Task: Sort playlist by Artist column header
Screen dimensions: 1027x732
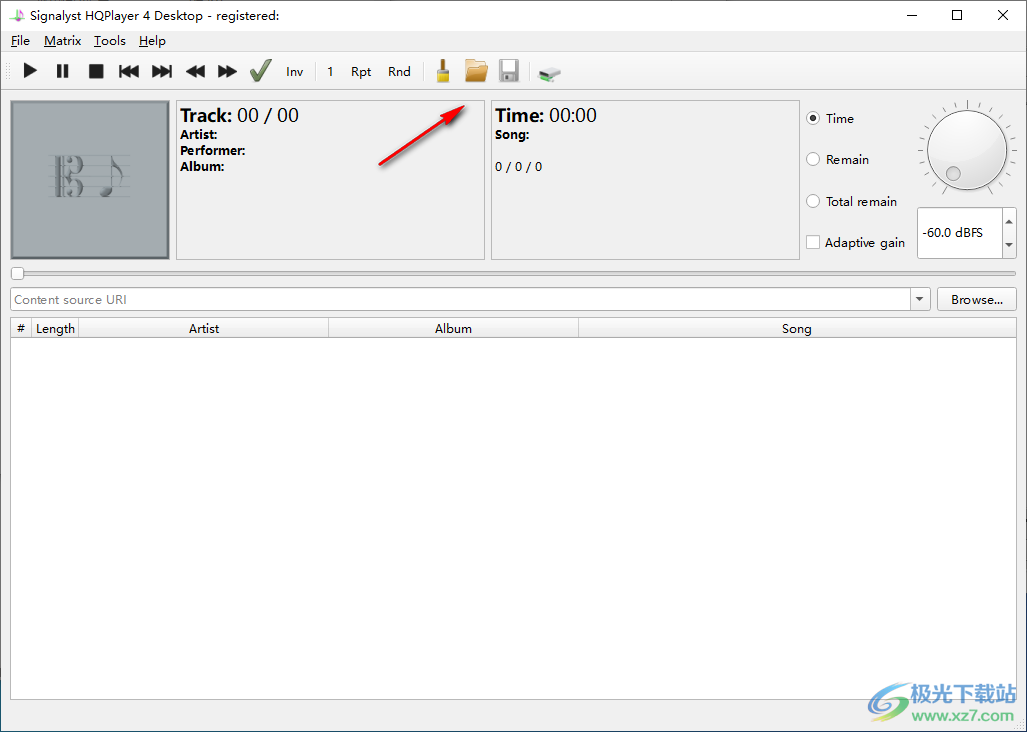Action: click(x=204, y=328)
